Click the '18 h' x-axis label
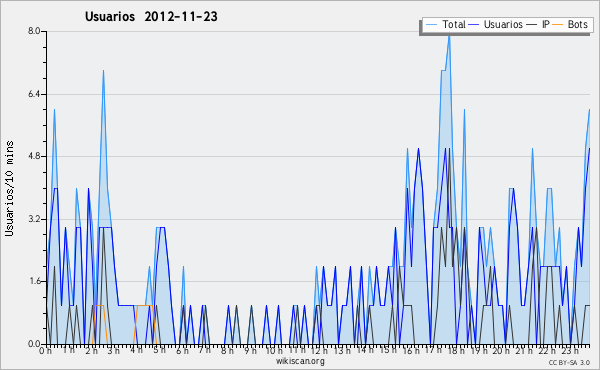The height and width of the screenshot is (370, 600). [457, 351]
